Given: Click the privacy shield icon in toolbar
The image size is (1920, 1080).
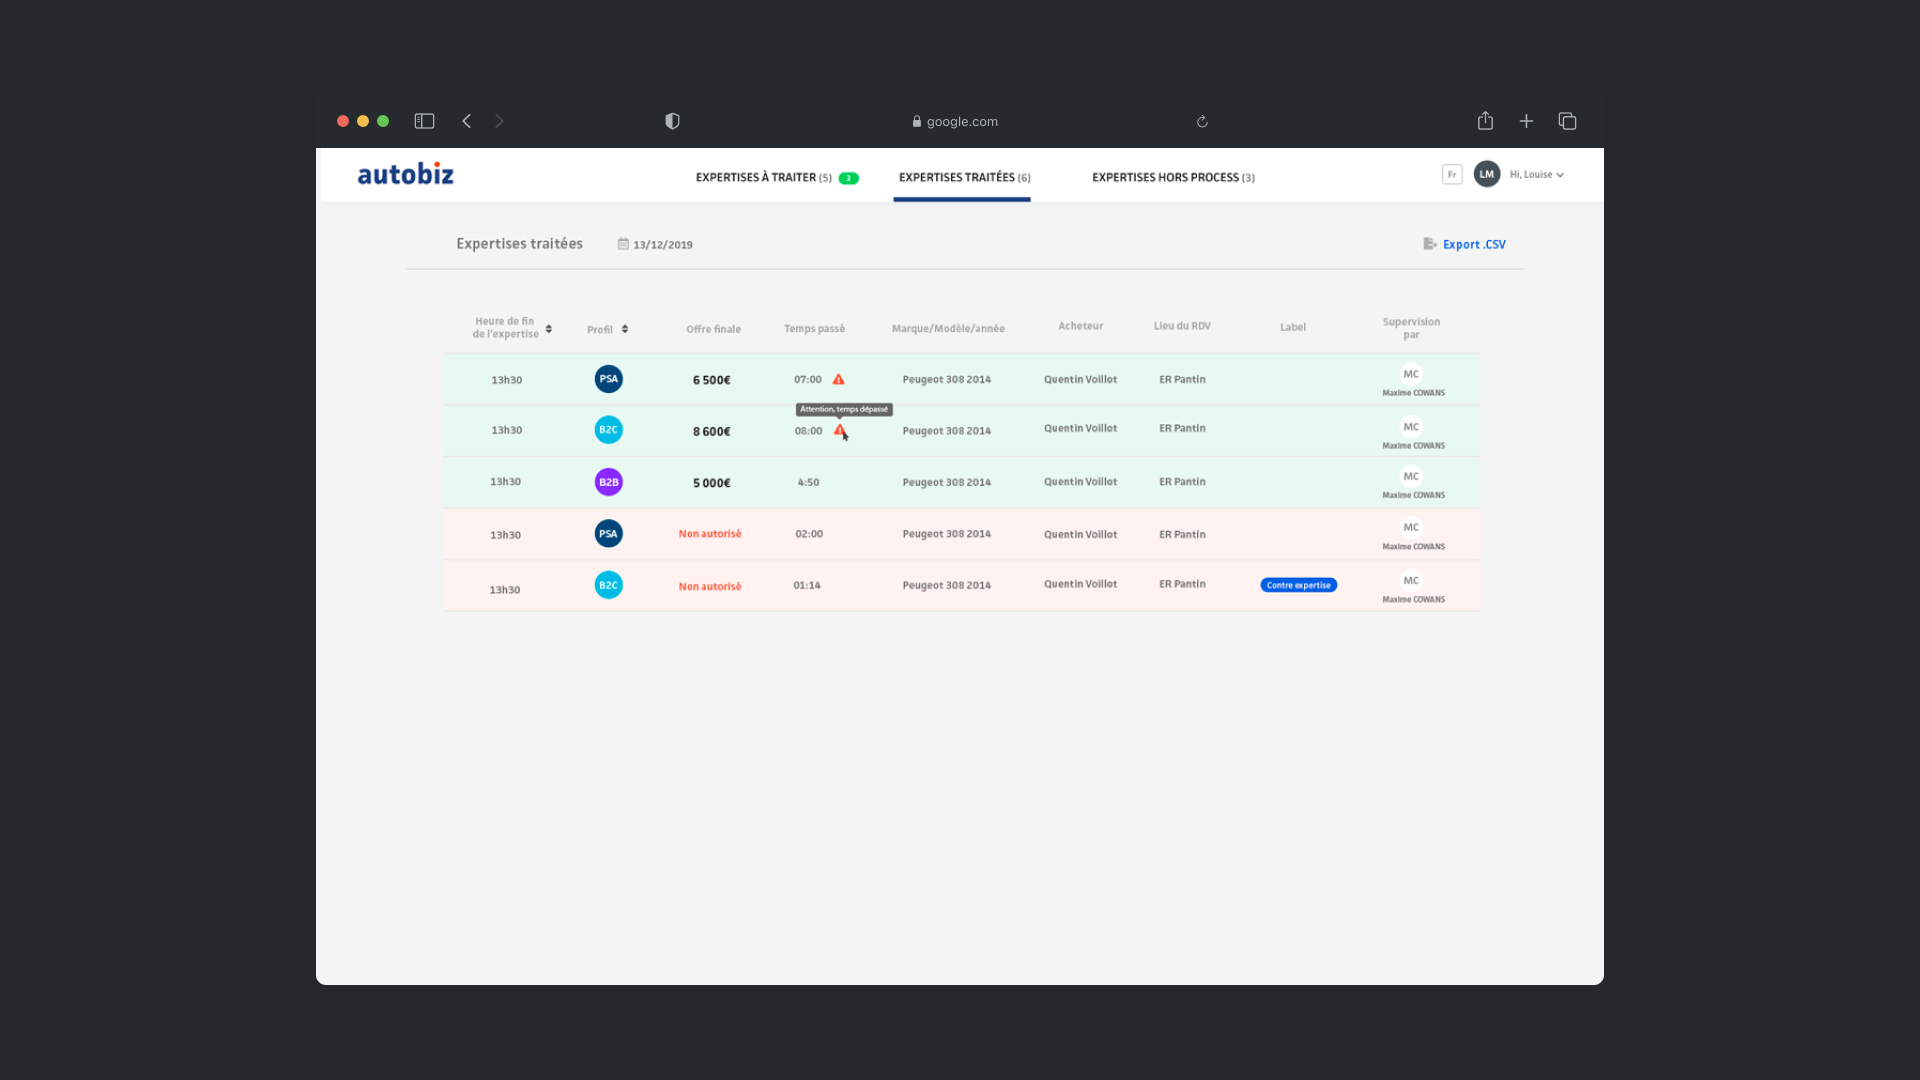Looking at the screenshot, I should click(672, 121).
